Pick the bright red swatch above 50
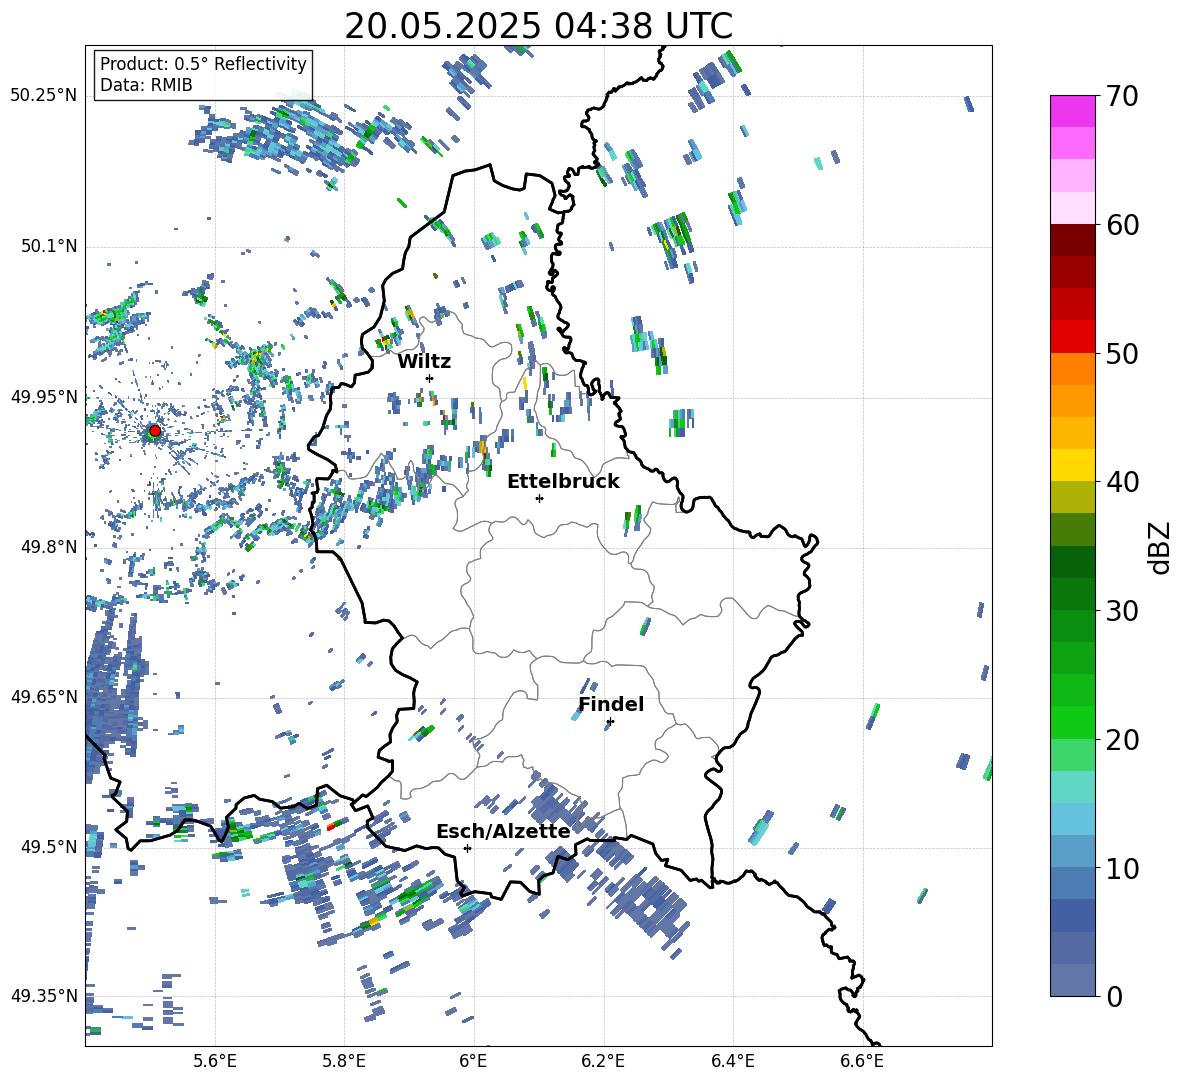 pyautogui.click(x=1072, y=337)
